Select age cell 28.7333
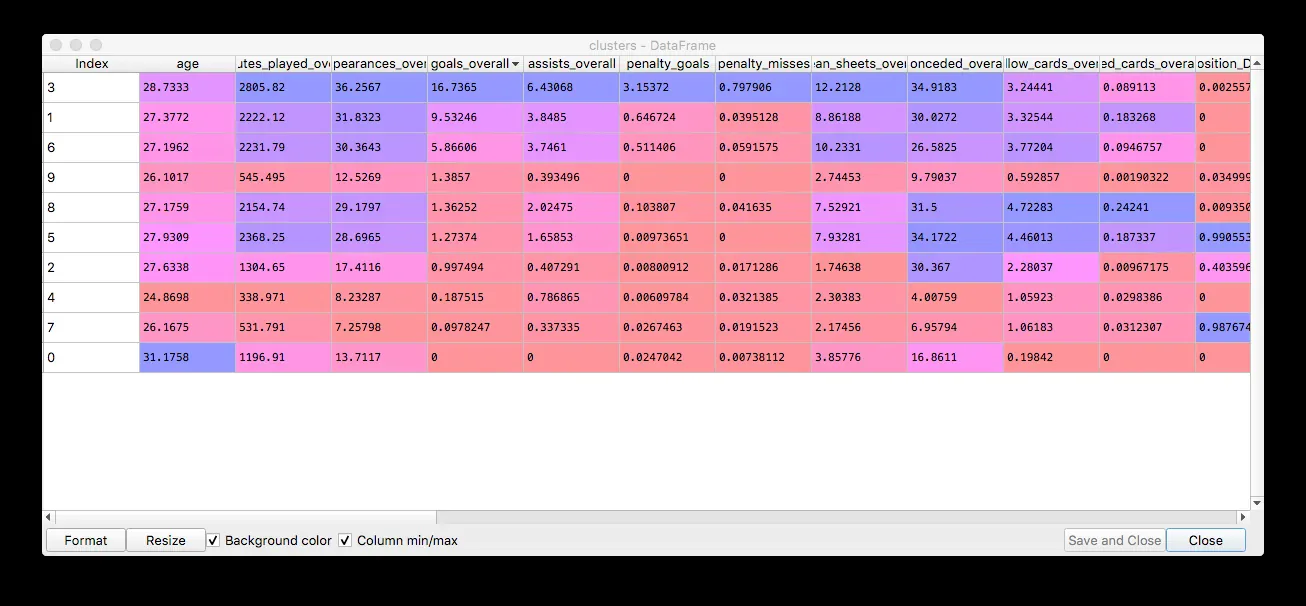This screenshot has width=1306, height=606. tap(187, 87)
